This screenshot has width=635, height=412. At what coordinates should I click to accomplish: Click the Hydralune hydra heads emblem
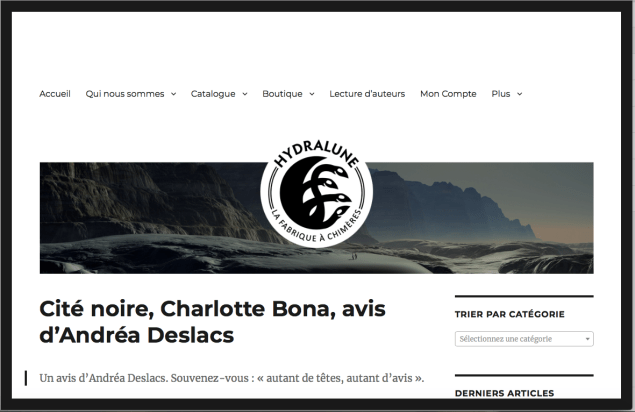[x=316, y=193]
